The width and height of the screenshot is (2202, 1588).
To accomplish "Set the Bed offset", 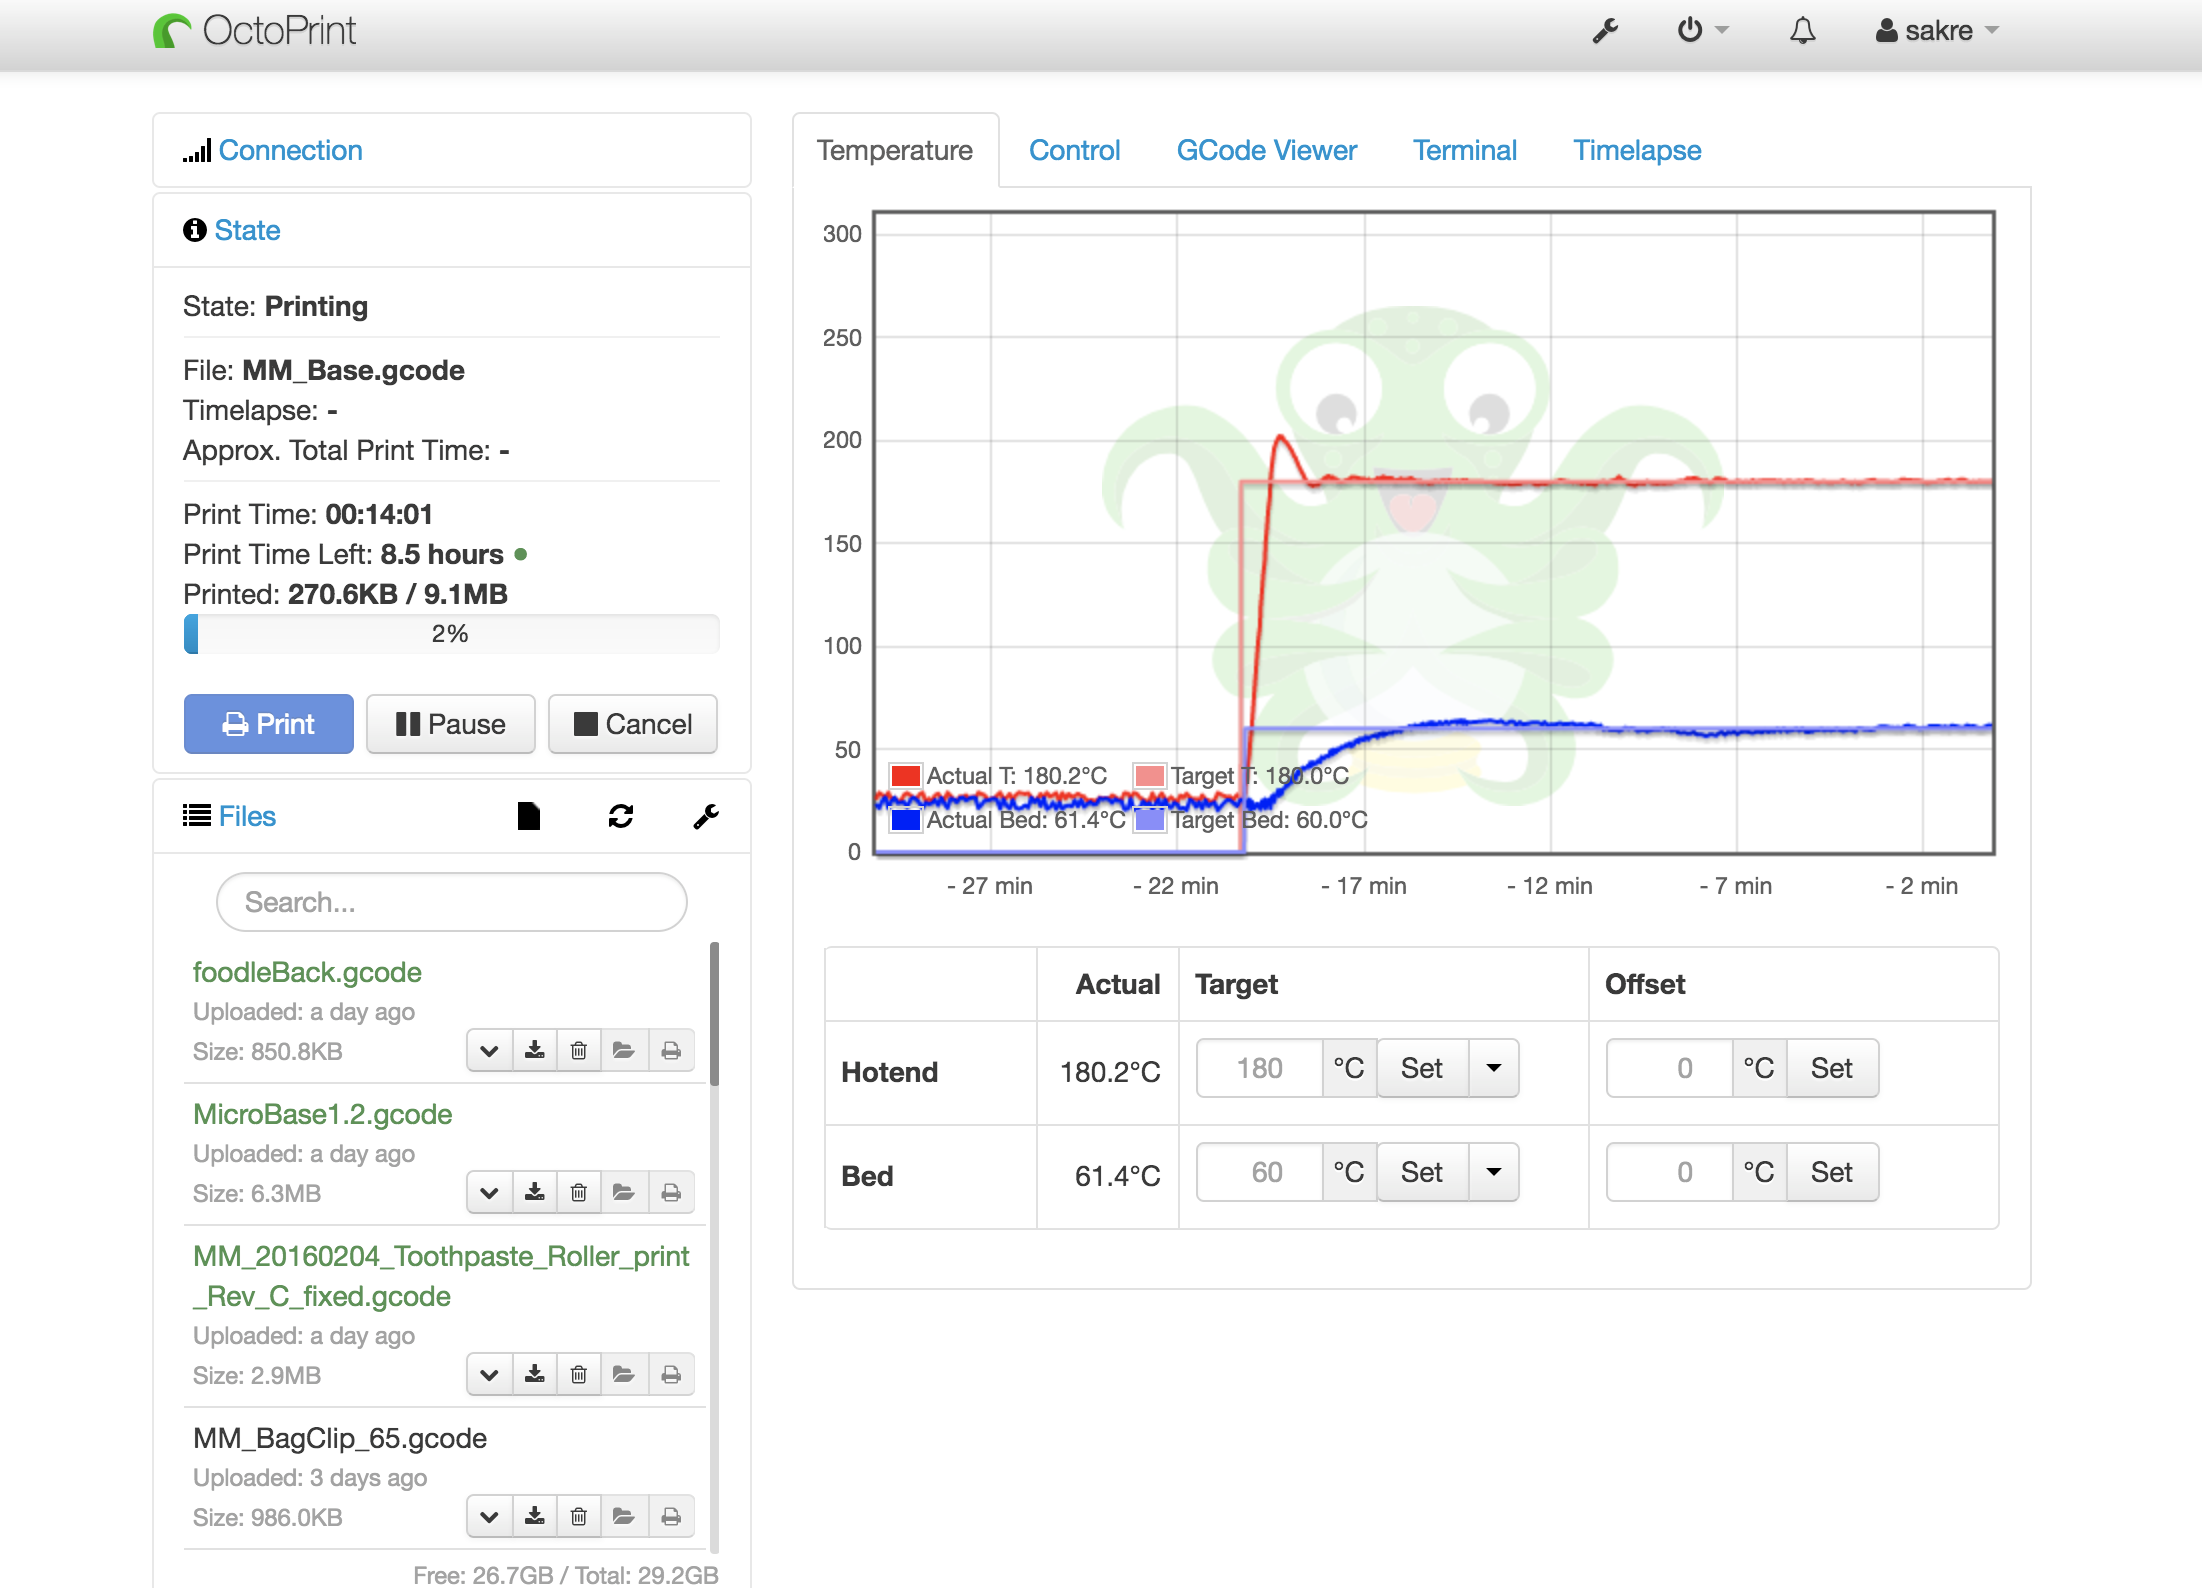I will coord(1832,1172).
